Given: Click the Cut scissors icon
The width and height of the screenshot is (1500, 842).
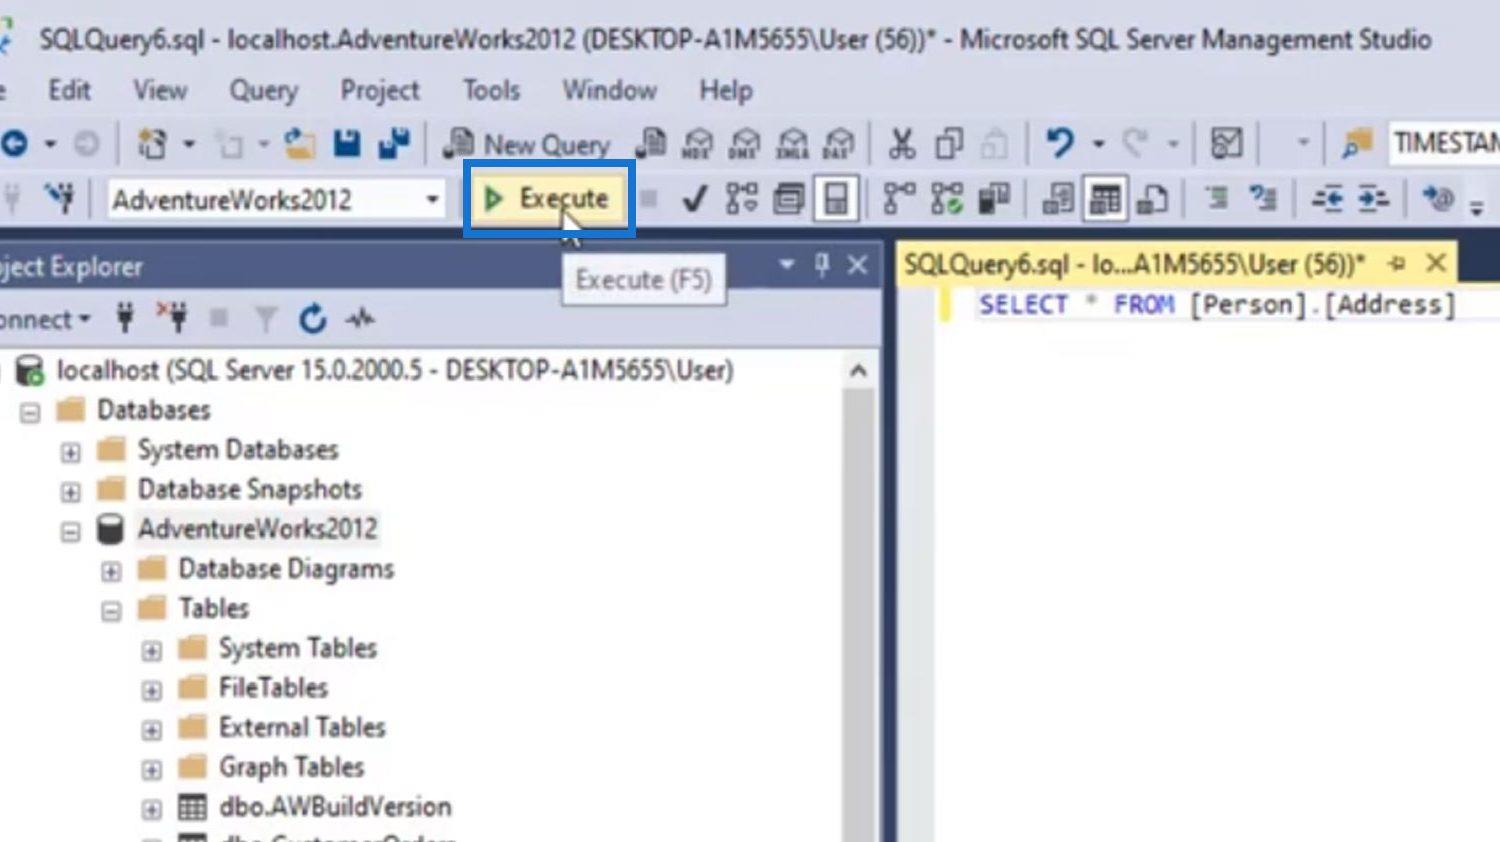Looking at the screenshot, I should tap(902, 144).
